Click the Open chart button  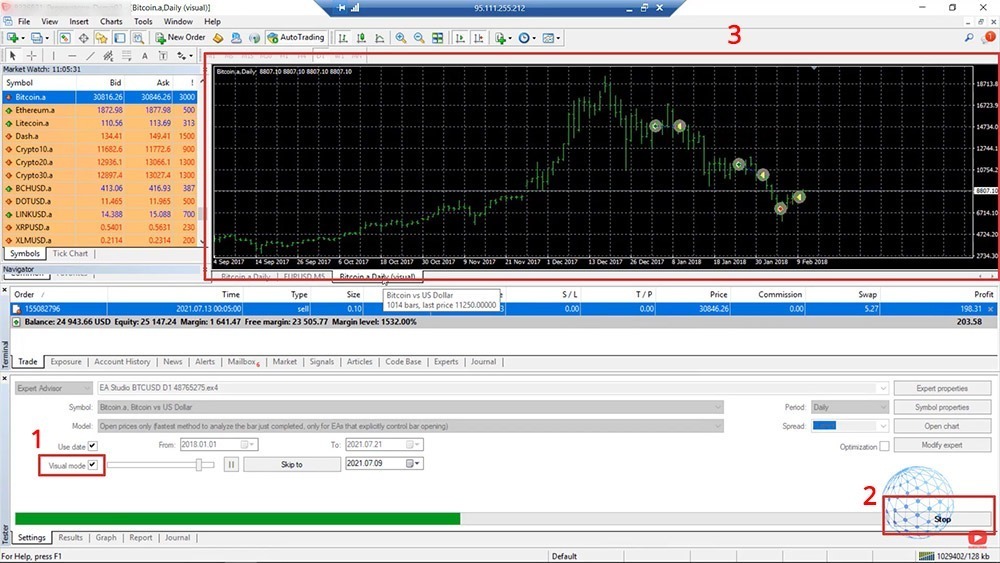(x=942, y=426)
